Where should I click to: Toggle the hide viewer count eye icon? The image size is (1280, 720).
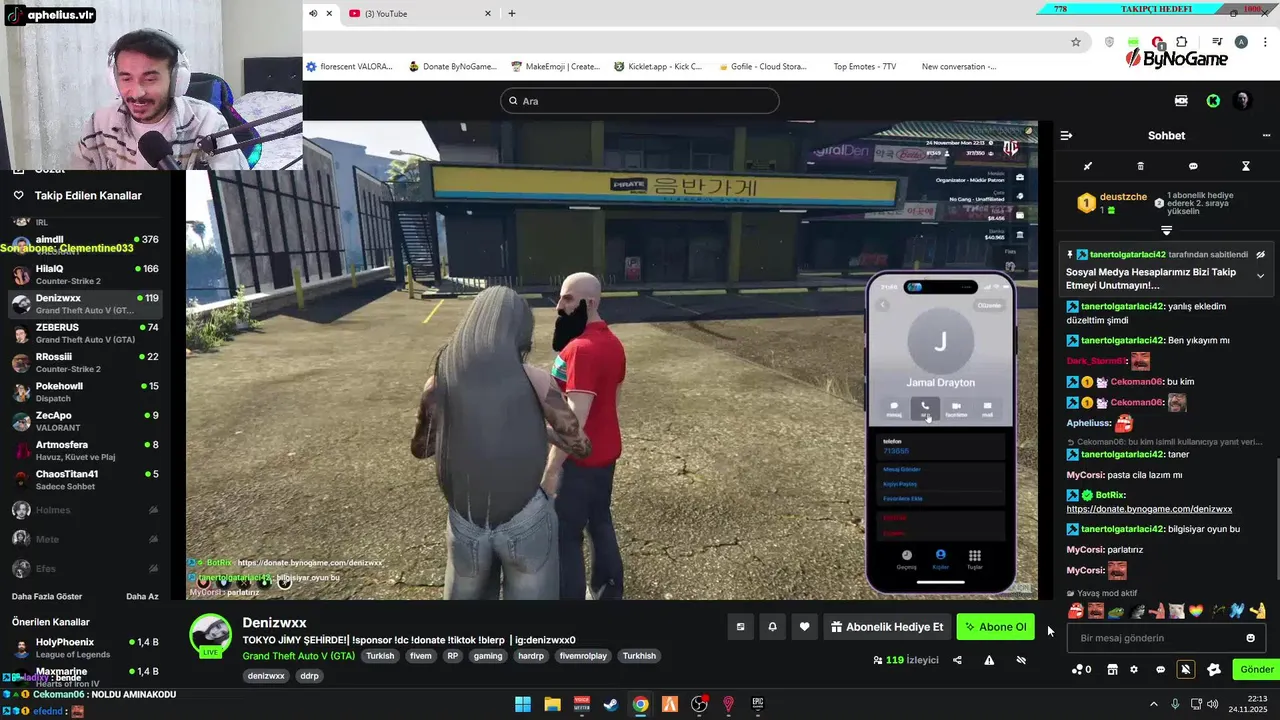(1021, 660)
